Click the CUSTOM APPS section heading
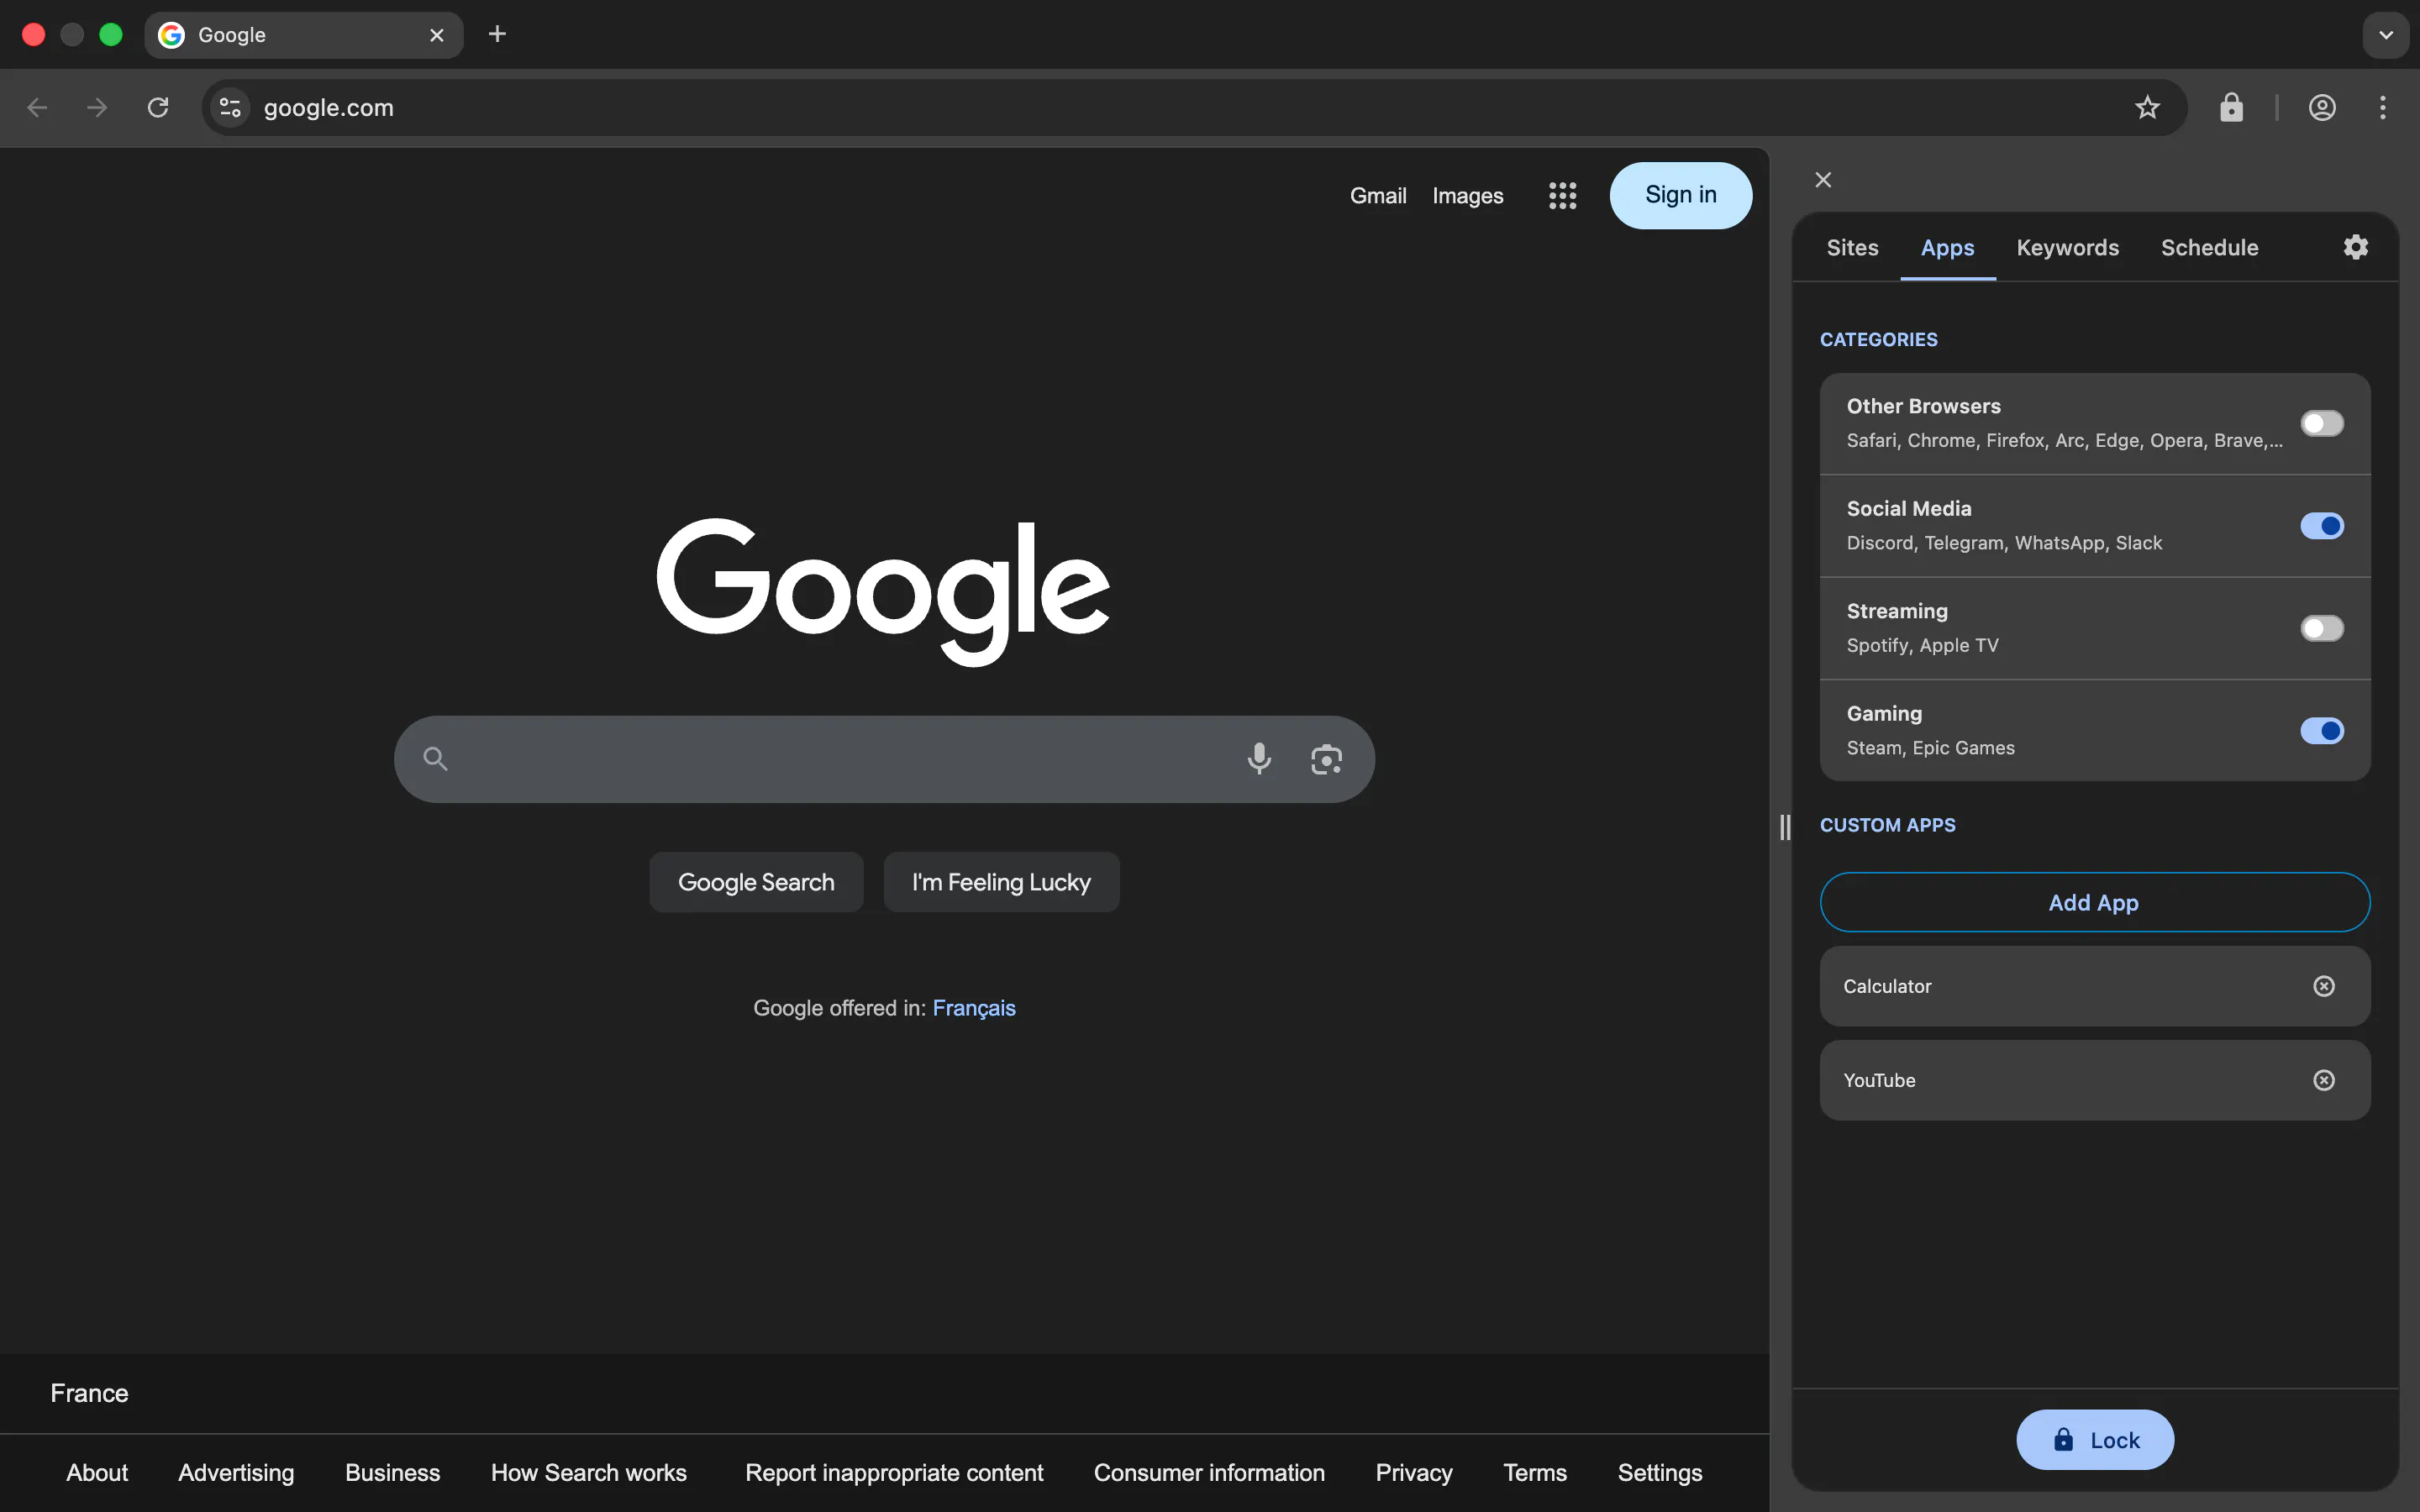Viewport: 2420px width, 1512px height. point(1887,826)
